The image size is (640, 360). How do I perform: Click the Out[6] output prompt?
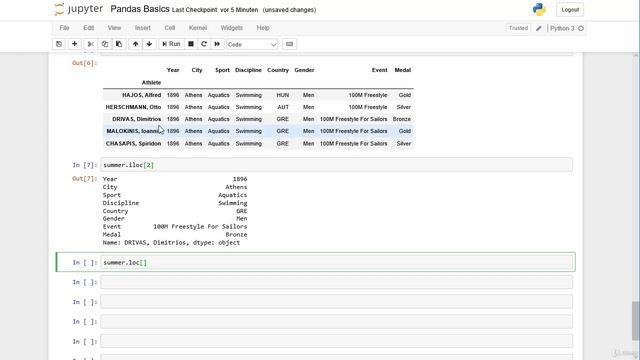click(84, 63)
